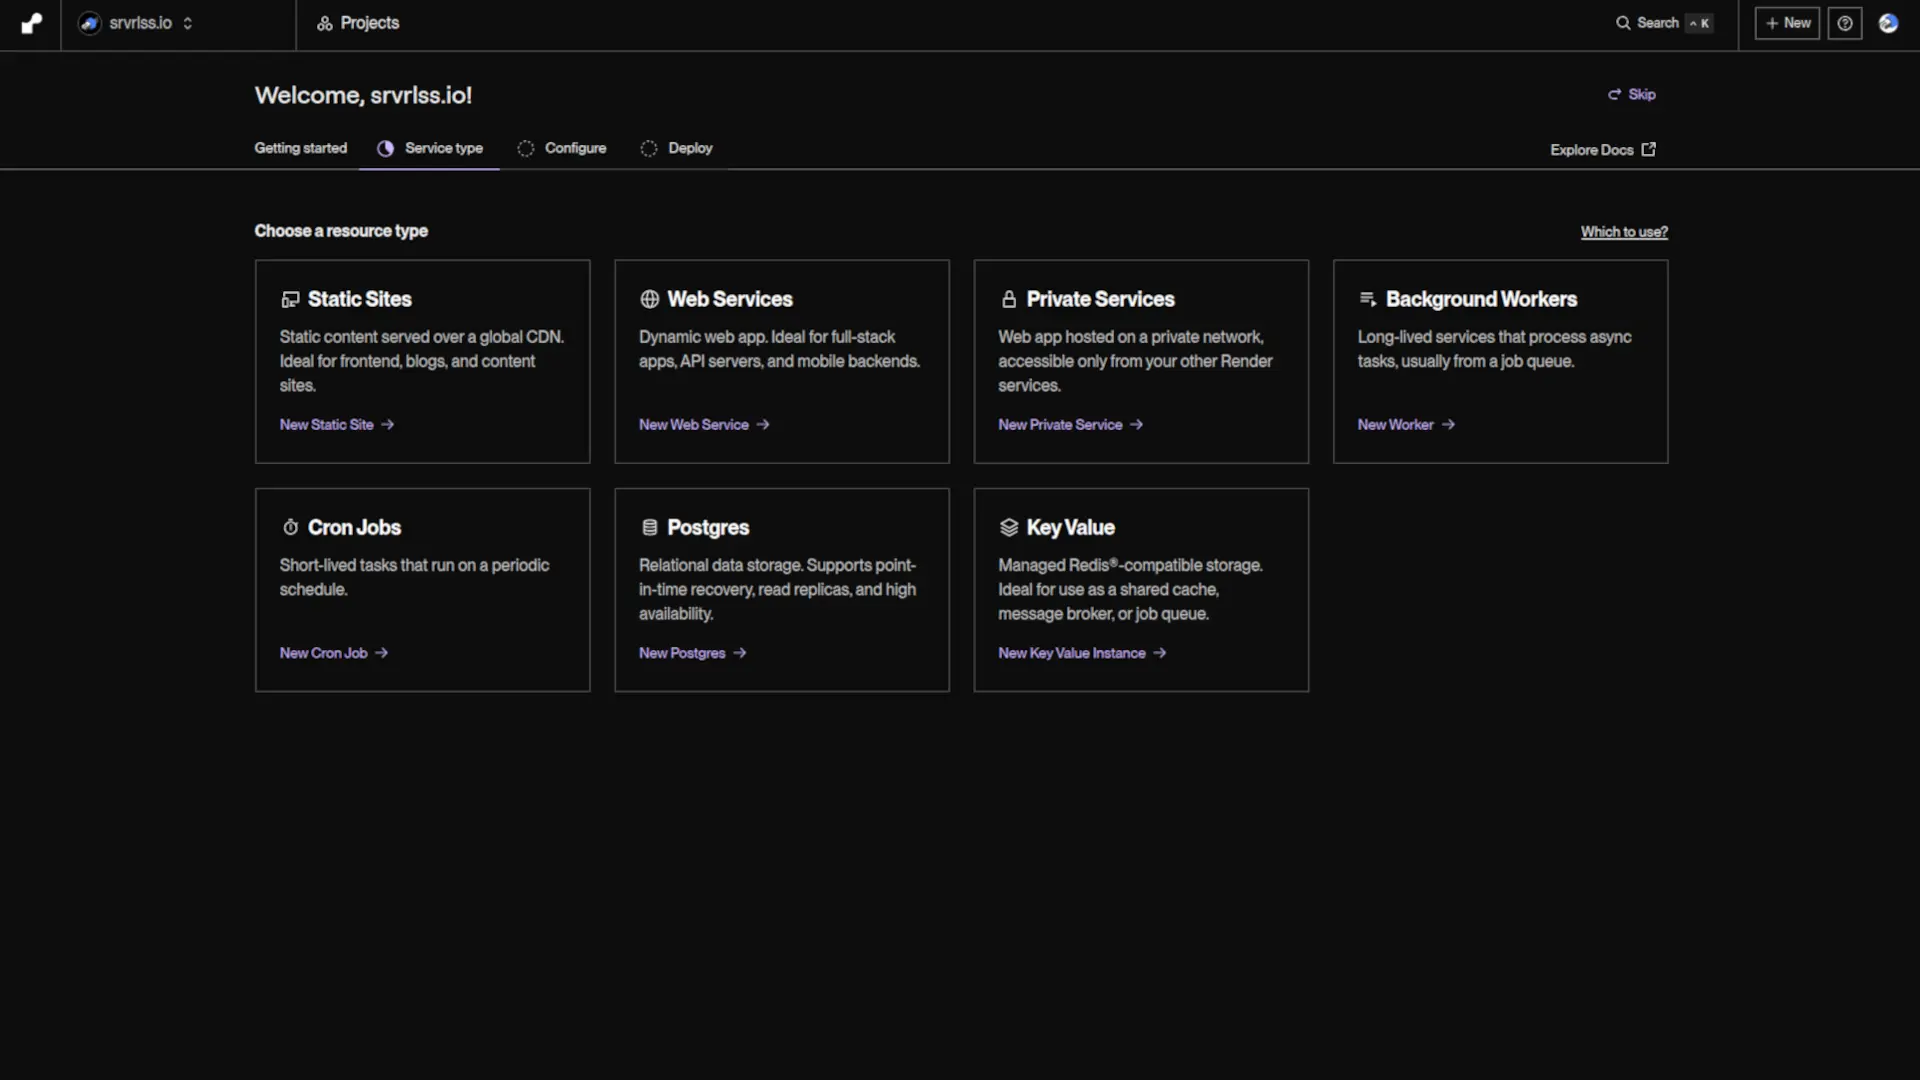1920x1080 pixels.
Task: Click the Background Workers queue icon
Action: (x=1368, y=299)
